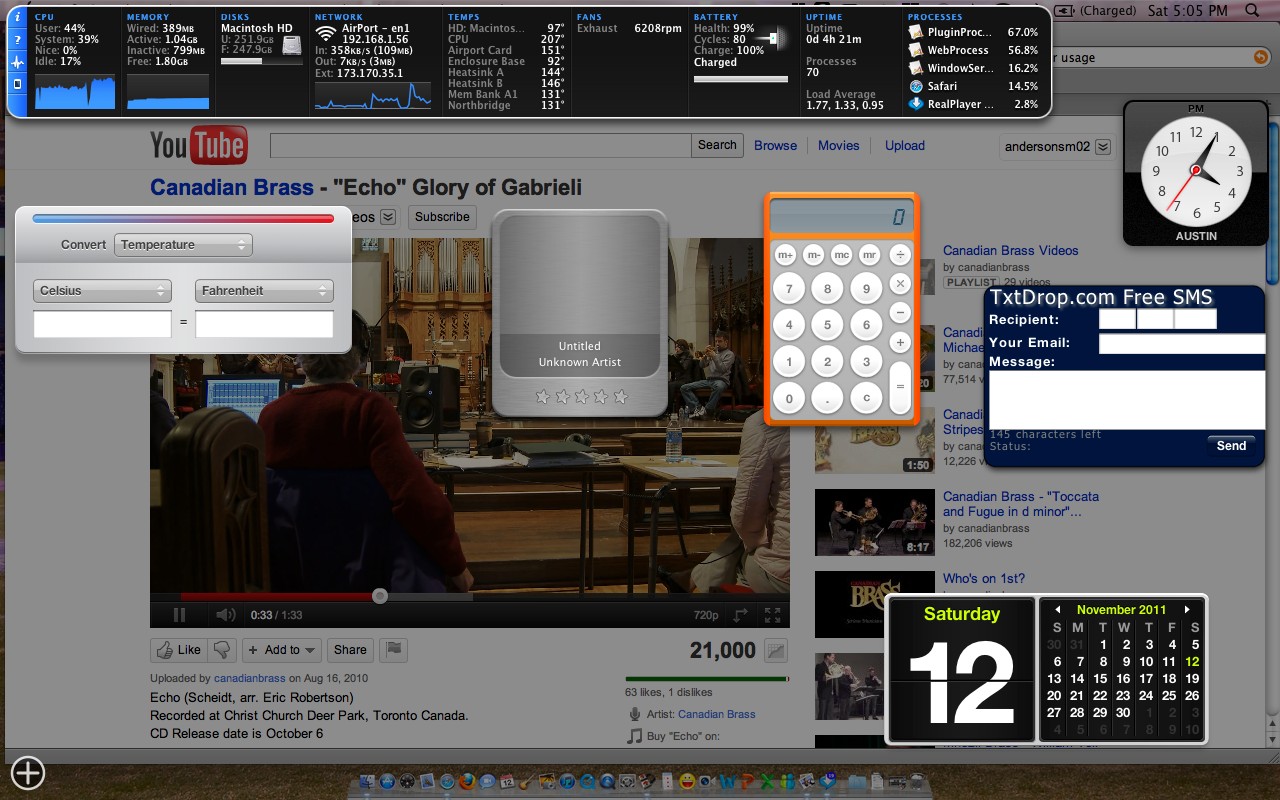Click the Macintosh HD disk icon
Viewport: 1280px width, 800px height.
(x=291, y=46)
